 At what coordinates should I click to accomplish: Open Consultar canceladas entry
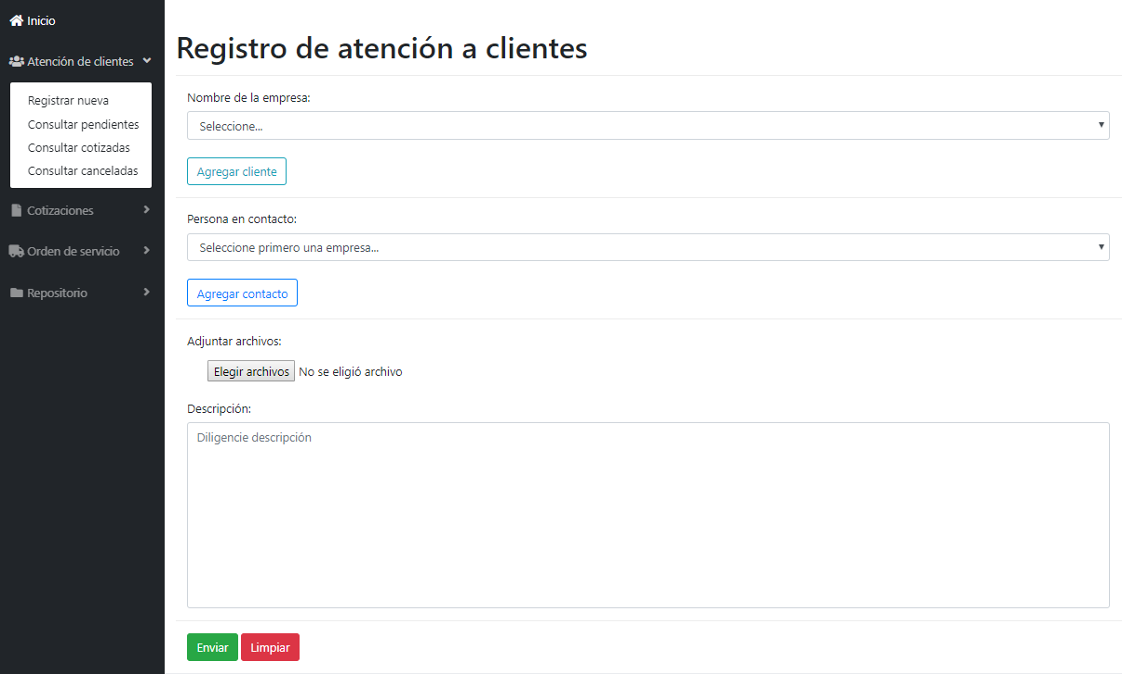tap(83, 171)
